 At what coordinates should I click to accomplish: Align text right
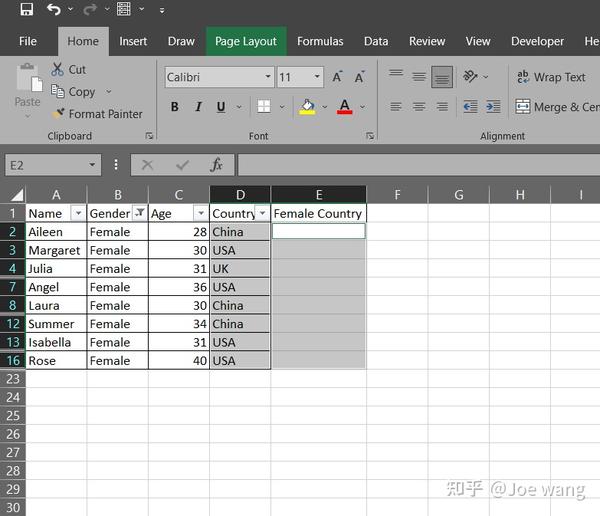(x=442, y=106)
